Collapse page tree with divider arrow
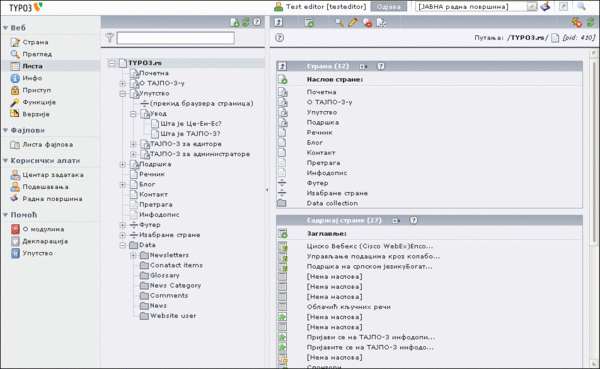 [267, 190]
